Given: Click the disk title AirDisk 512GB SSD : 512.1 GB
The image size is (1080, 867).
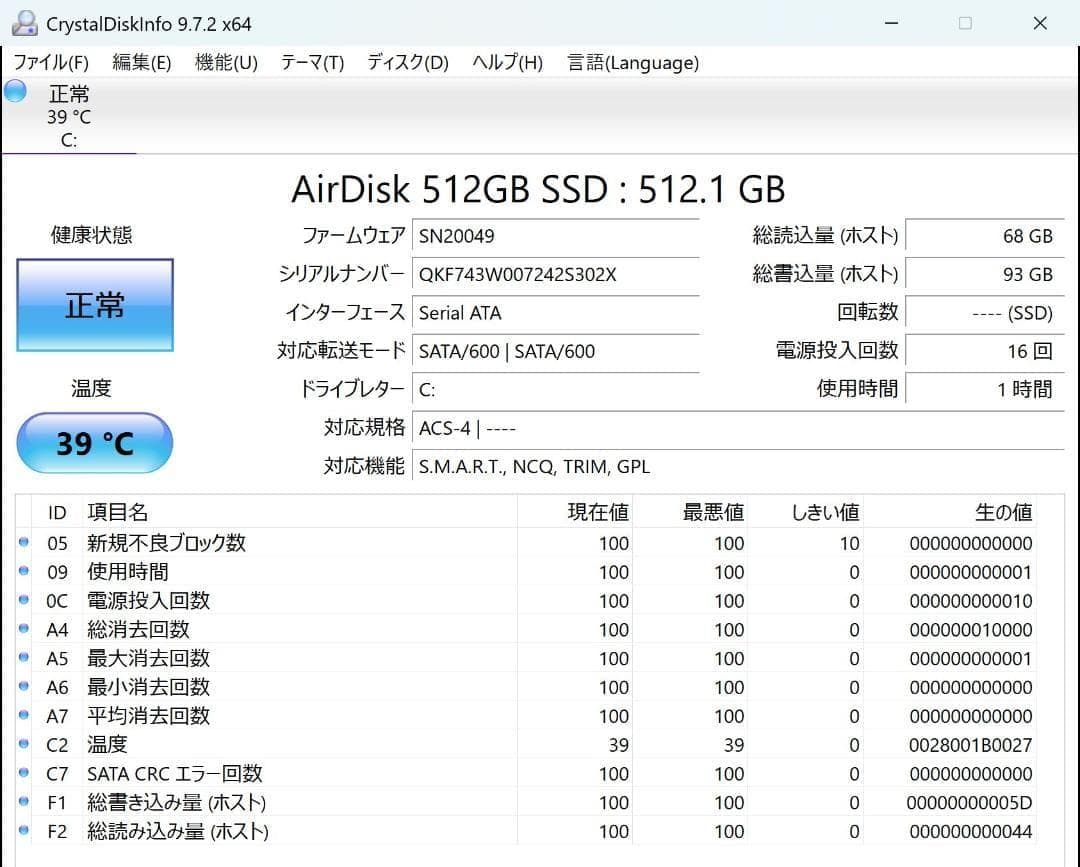Looking at the screenshot, I should (x=538, y=189).
